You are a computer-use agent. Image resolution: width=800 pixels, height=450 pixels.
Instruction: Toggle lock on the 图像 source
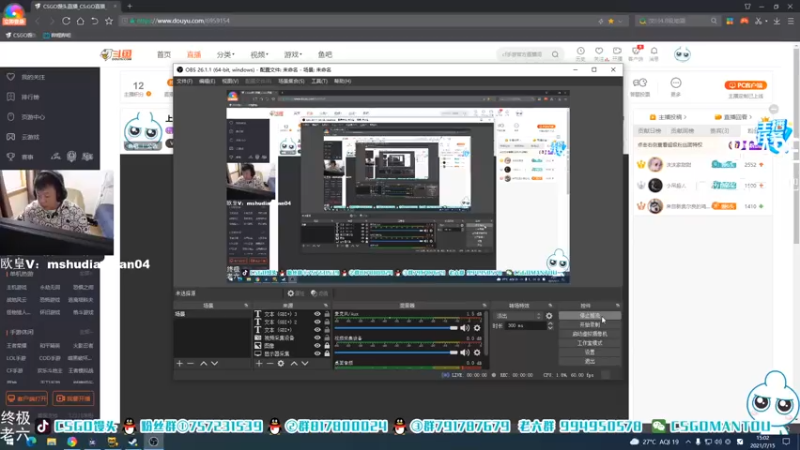coord(327,345)
